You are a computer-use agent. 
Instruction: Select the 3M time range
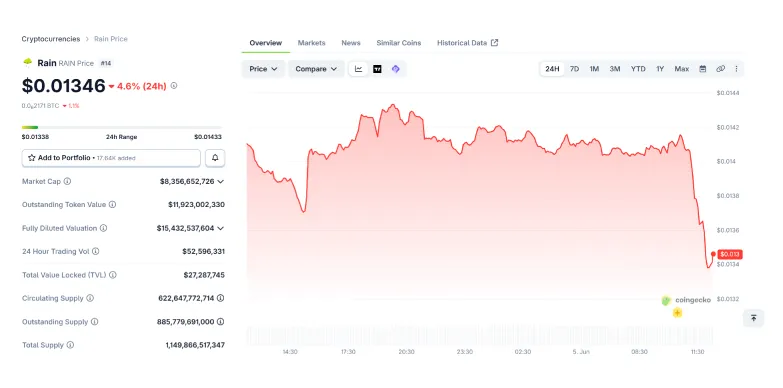(x=615, y=69)
